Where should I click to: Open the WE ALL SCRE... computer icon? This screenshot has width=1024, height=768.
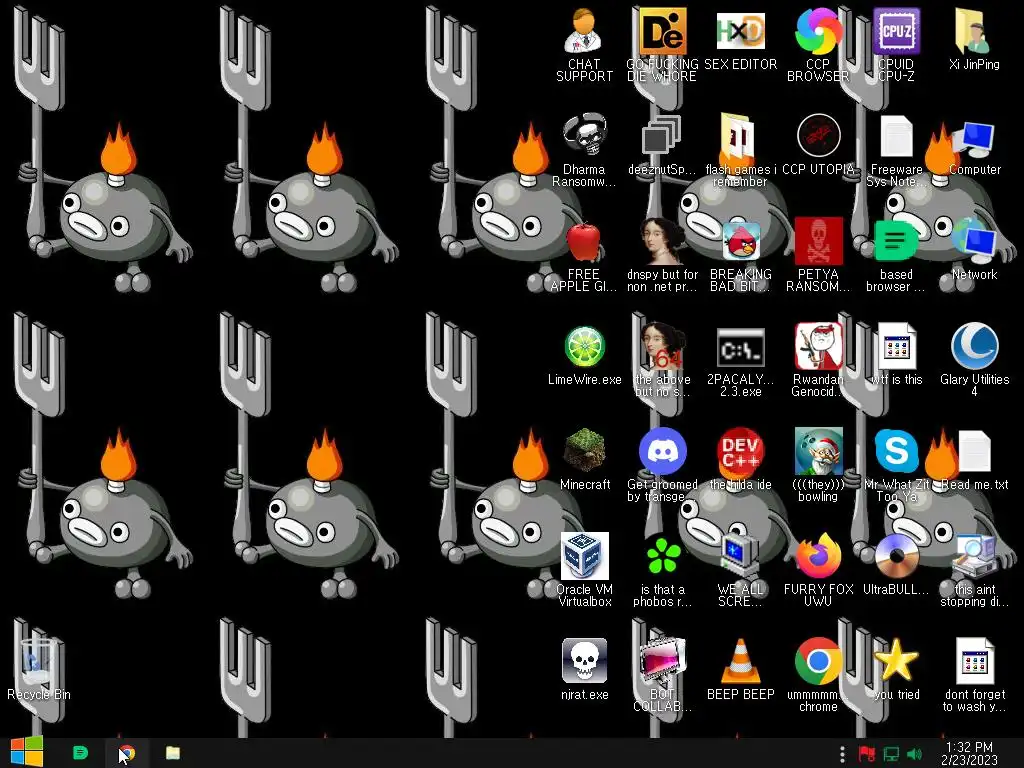pyautogui.click(x=740, y=556)
